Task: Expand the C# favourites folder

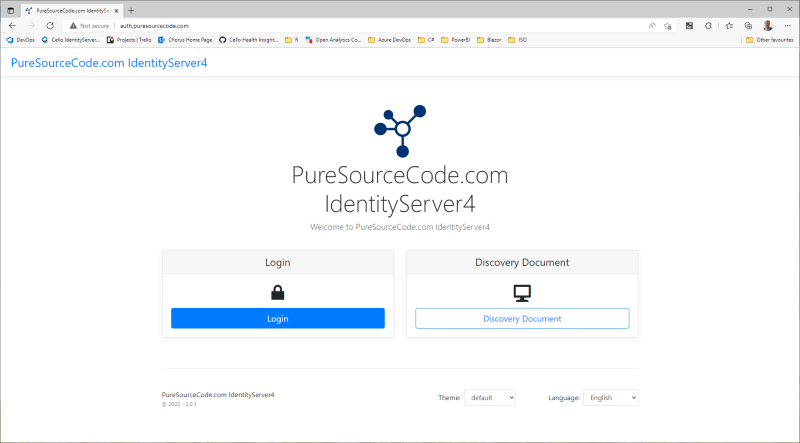Action: [426, 40]
